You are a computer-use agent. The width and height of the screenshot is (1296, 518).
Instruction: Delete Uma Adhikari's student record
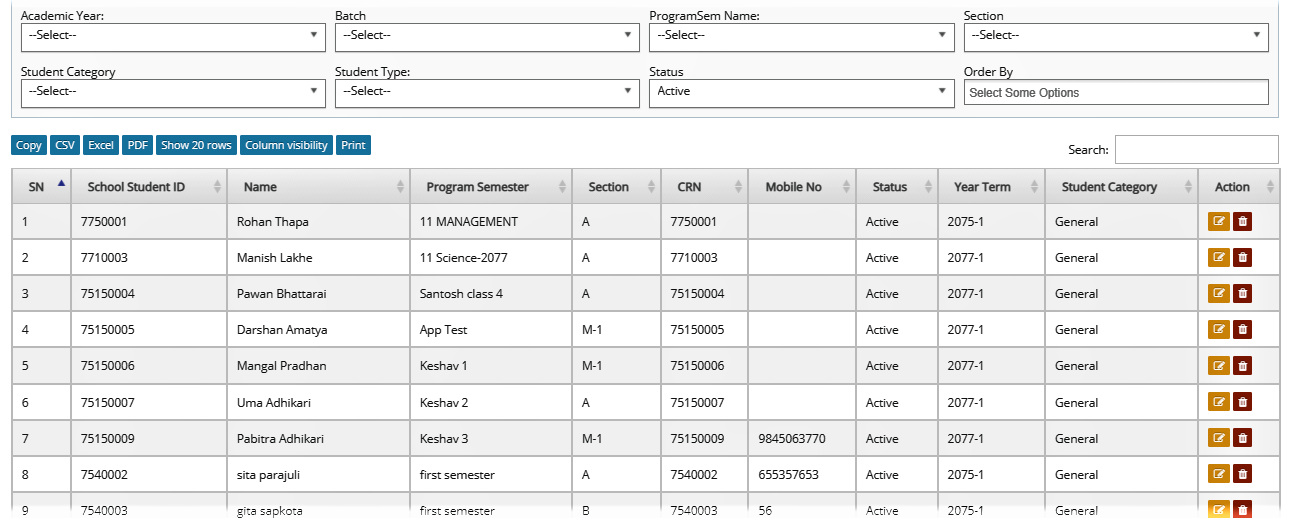click(1242, 402)
